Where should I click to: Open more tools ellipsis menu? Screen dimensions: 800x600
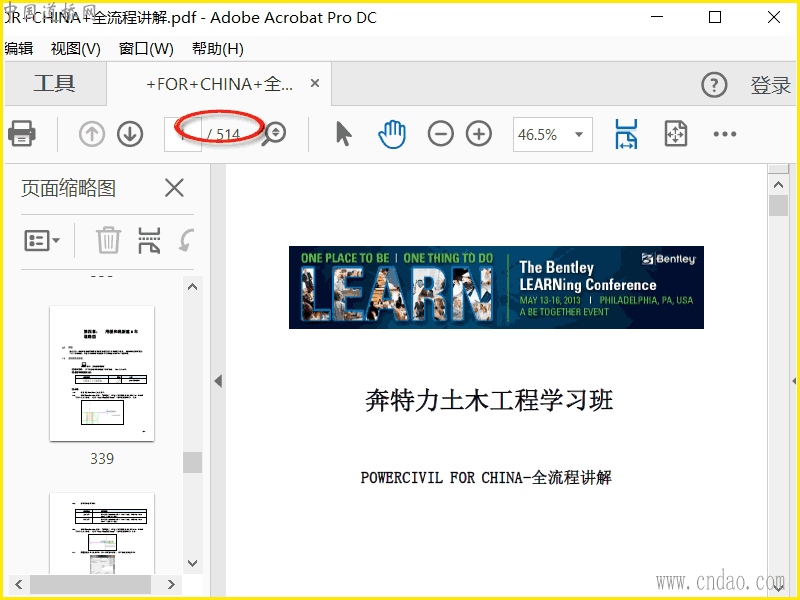point(724,134)
